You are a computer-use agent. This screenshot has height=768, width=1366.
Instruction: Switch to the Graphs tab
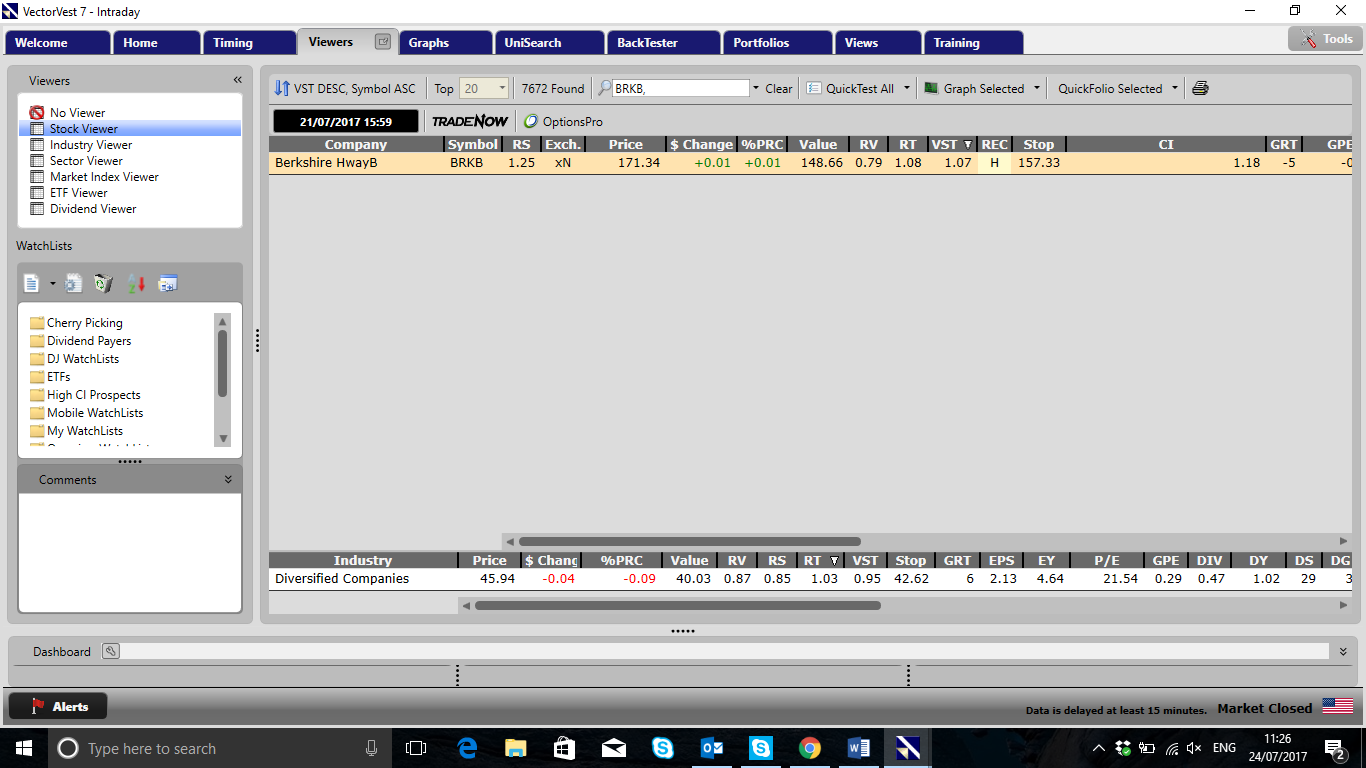tap(446, 43)
